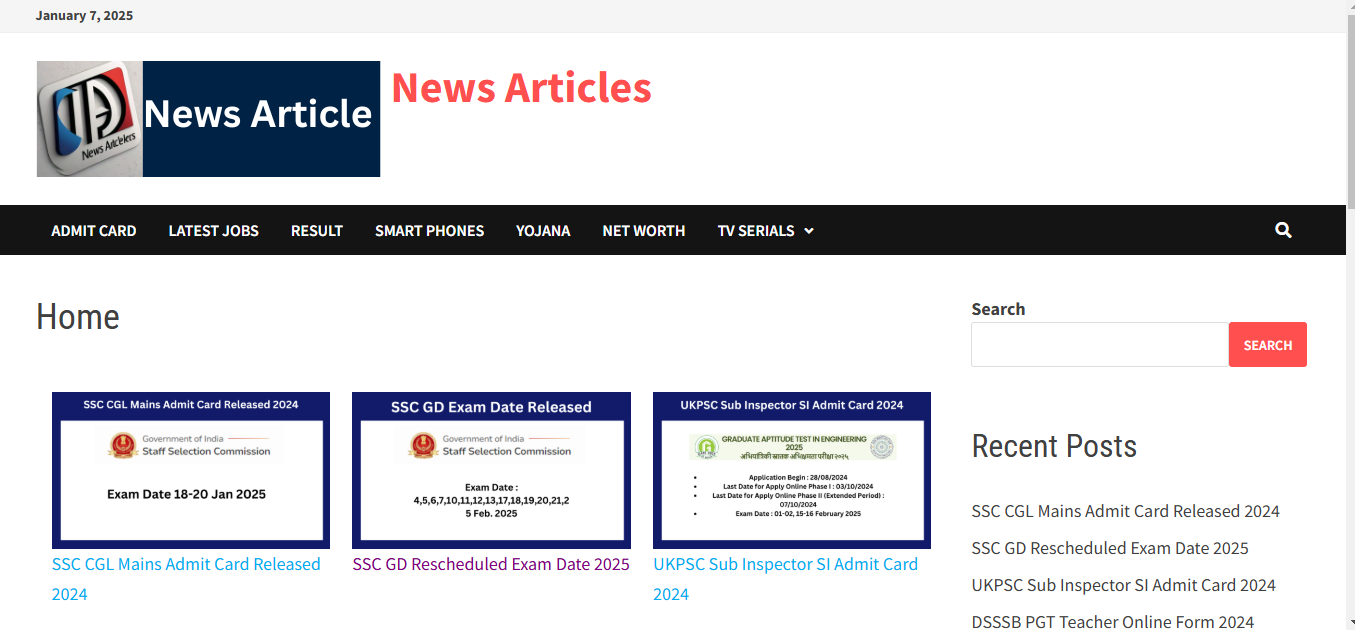Open recent post UKPSC Sub Inspector SI Admit Card 2024
1355x630 pixels.
coord(1123,585)
